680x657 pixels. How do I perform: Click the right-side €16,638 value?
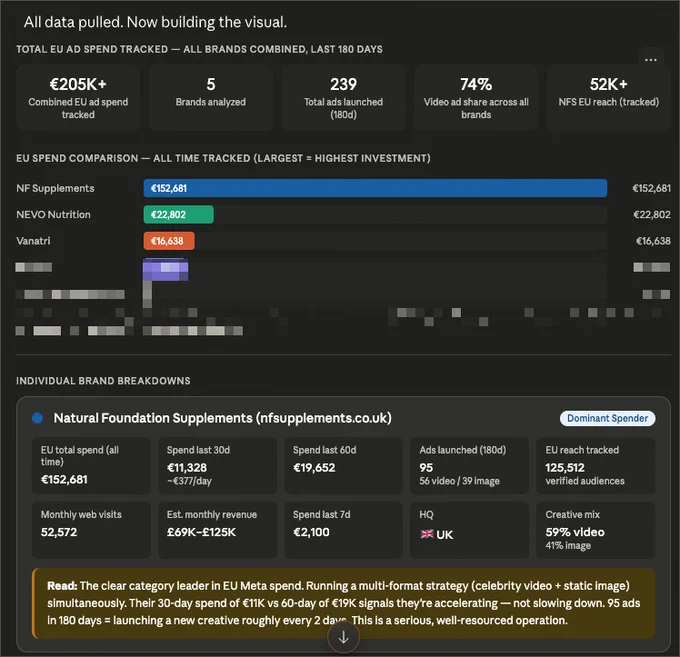[x=653, y=241]
